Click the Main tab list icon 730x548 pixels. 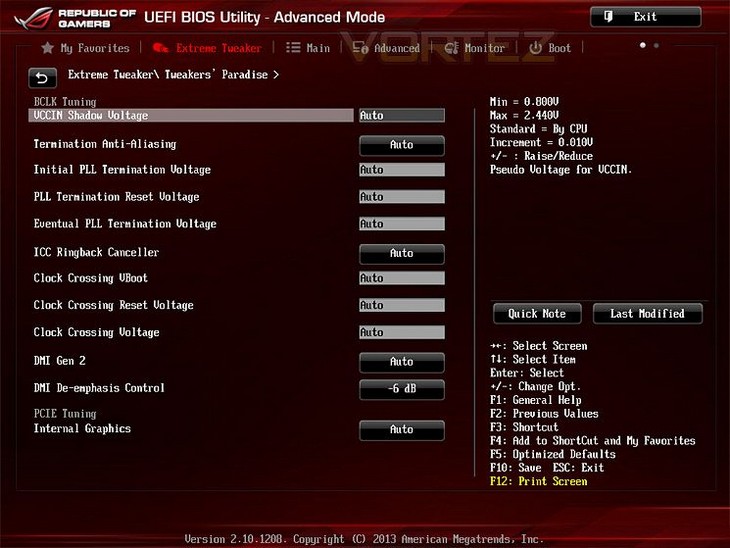(293, 47)
